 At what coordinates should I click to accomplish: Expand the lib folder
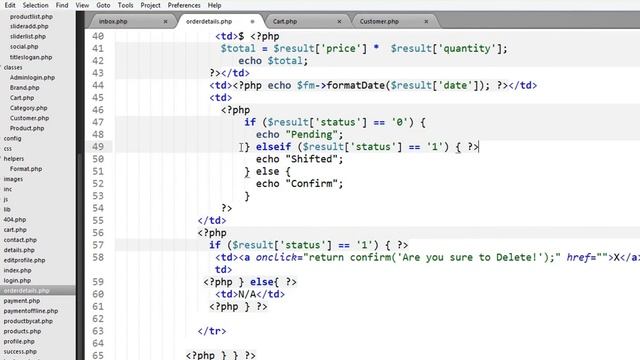click(x=7, y=209)
